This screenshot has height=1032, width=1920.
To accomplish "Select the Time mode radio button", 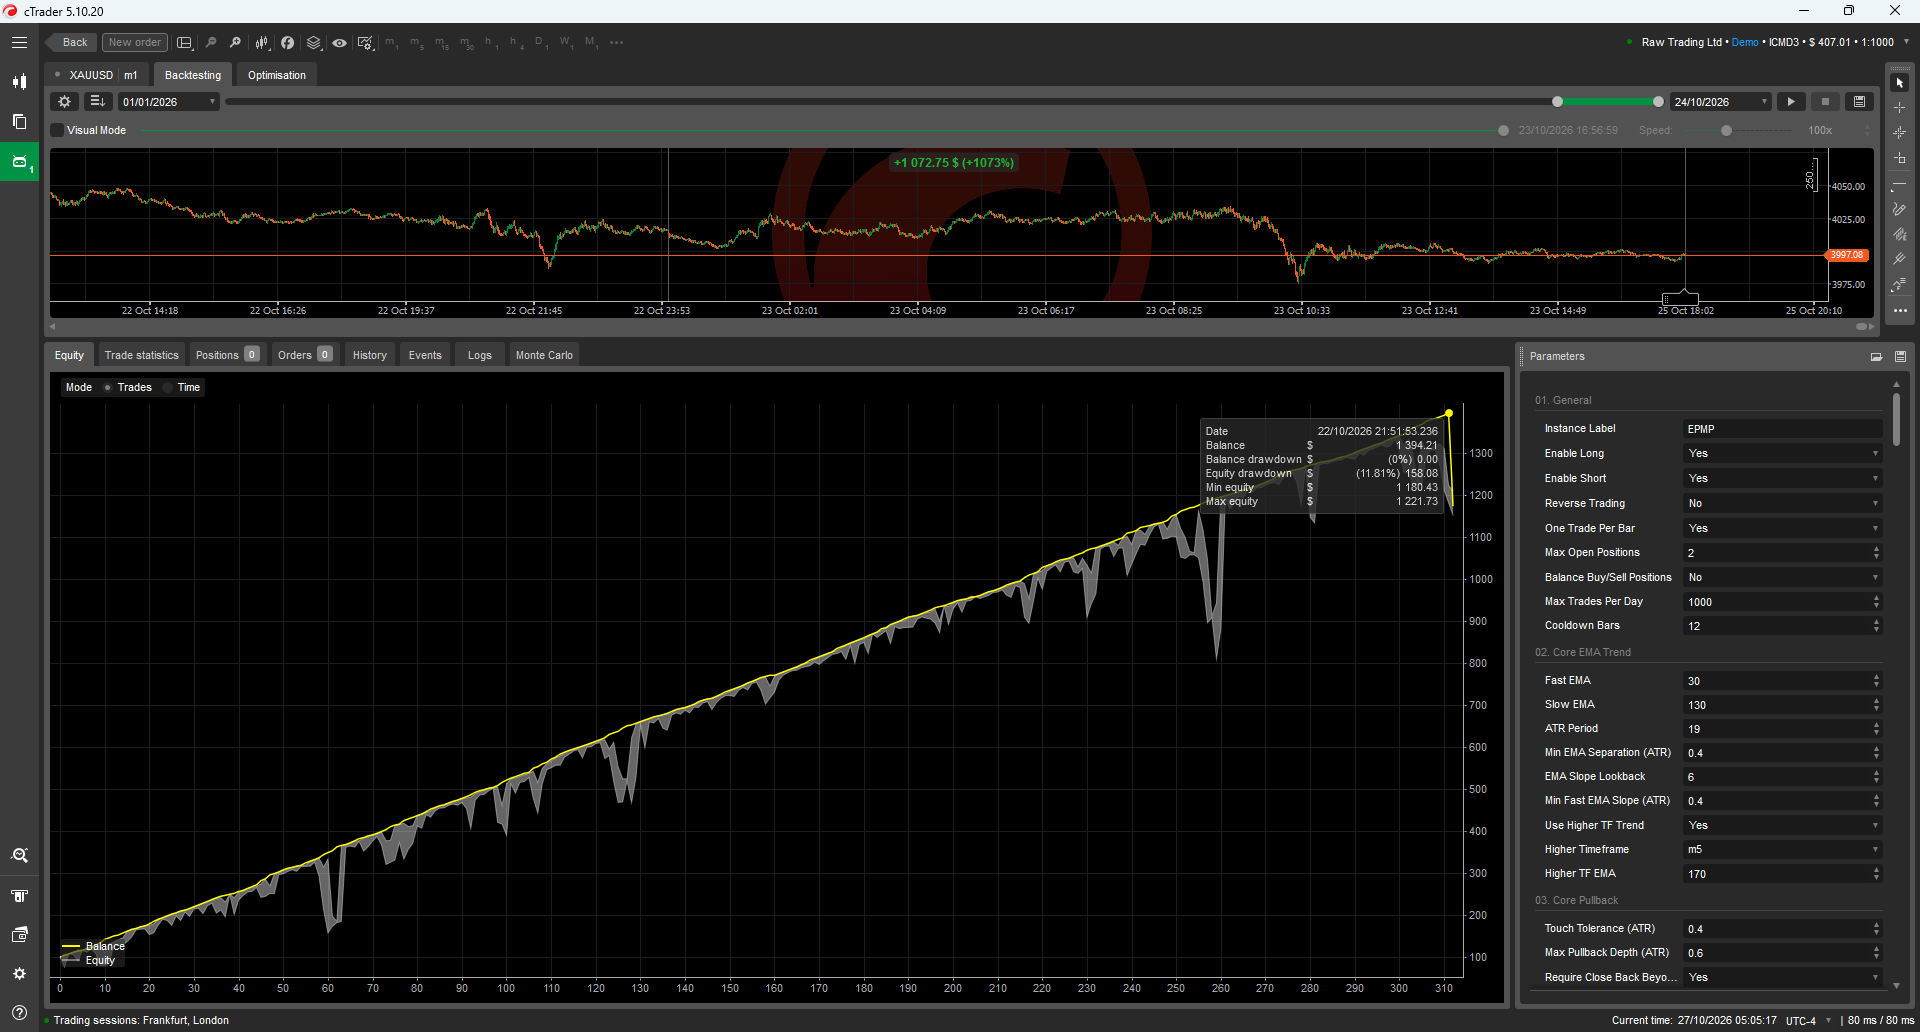I will coord(167,388).
